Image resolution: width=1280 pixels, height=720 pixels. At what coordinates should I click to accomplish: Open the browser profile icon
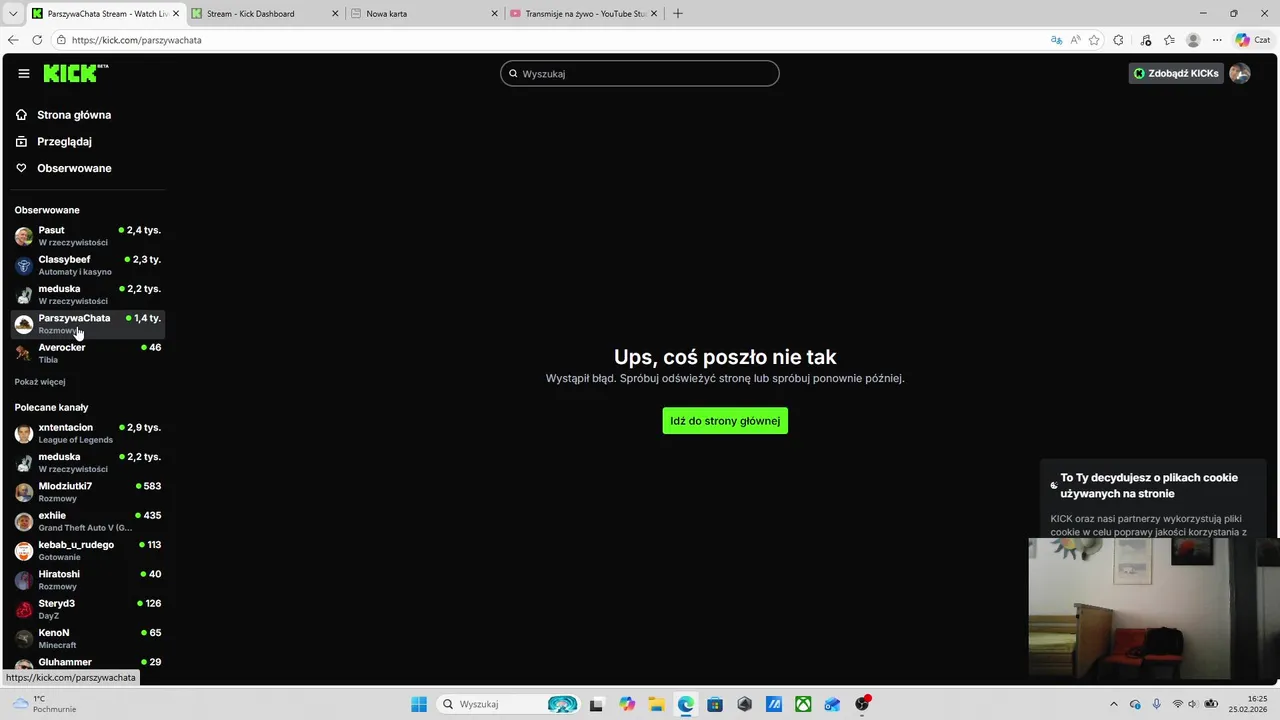pyautogui.click(x=1193, y=40)
